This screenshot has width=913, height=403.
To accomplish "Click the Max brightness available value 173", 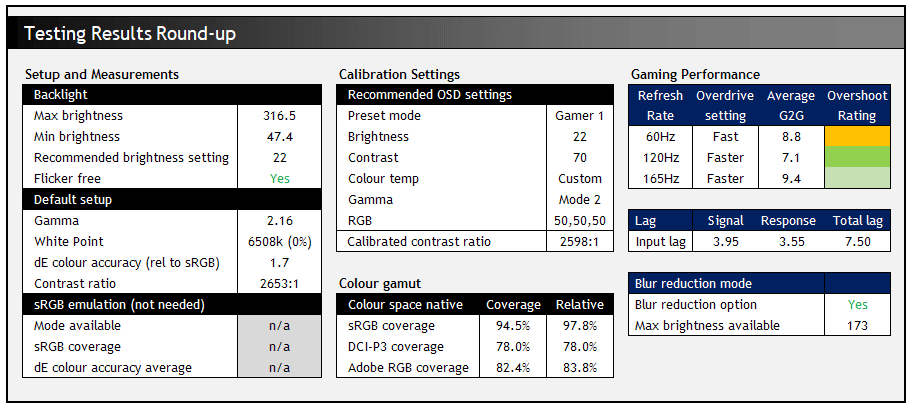I will click(x=857, y=326).
